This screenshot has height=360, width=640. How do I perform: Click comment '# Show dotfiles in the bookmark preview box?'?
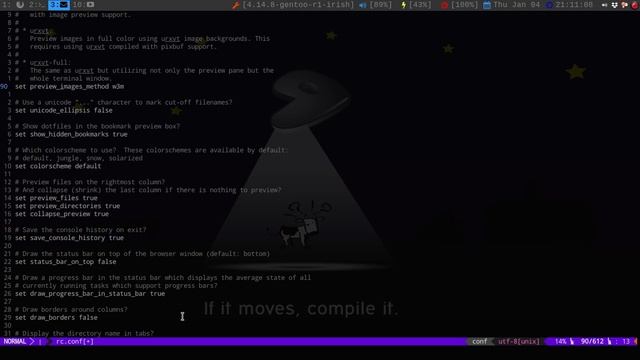click(x=98, y=126)
